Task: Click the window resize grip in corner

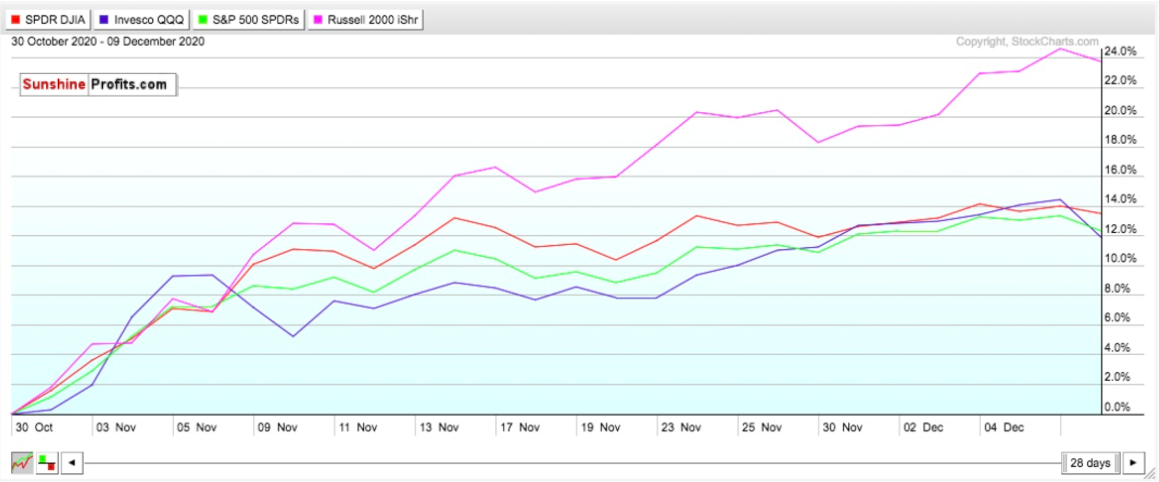Action: [x=1149, y=474]
